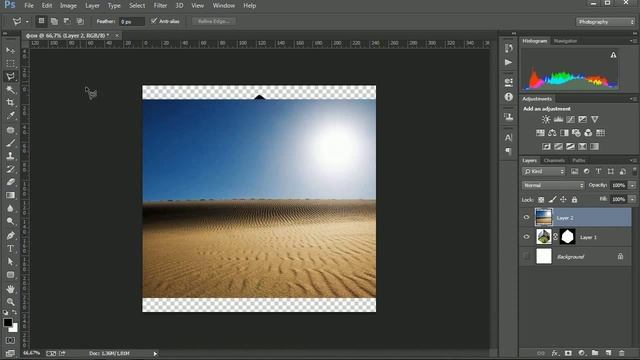
Task: Choose Add to selection button
Action: coord(54,21)
